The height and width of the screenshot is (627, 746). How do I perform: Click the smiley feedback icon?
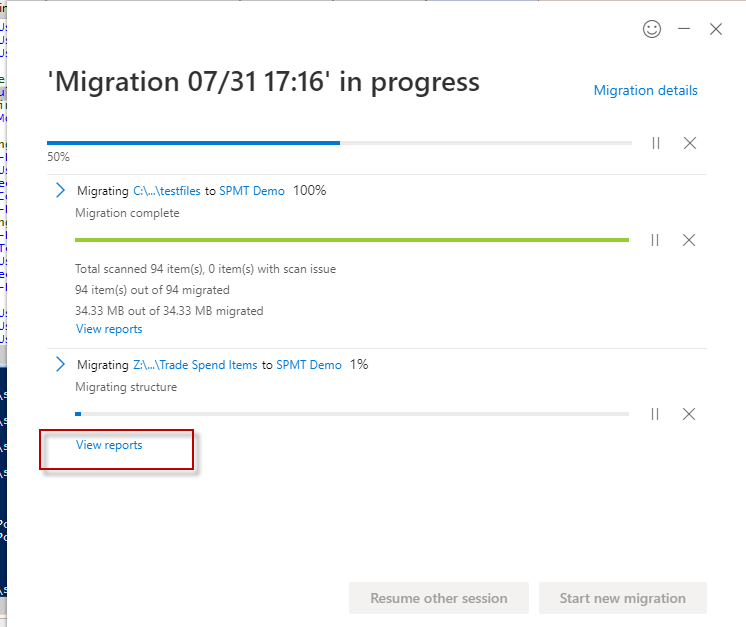point(652,29)
